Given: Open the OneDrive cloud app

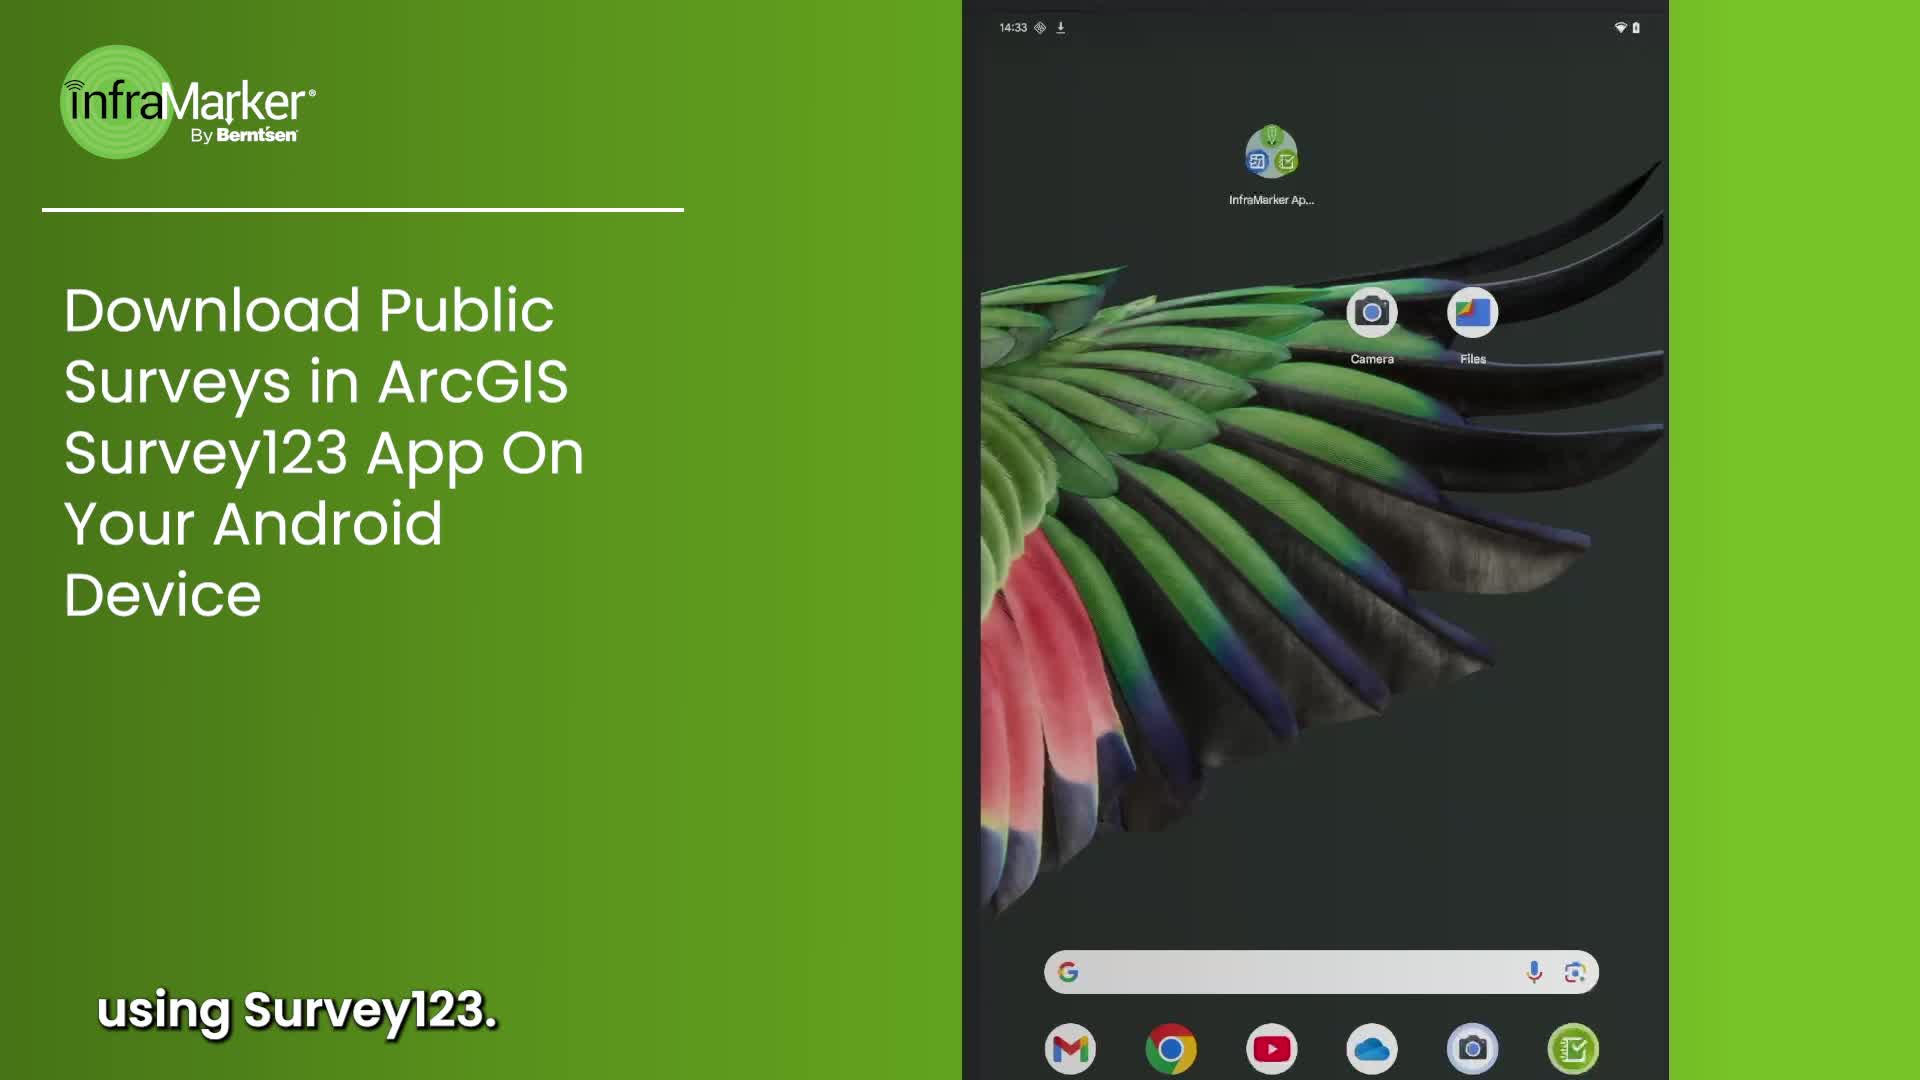Looking at the screenshot, I should tap(1372, 1049).
